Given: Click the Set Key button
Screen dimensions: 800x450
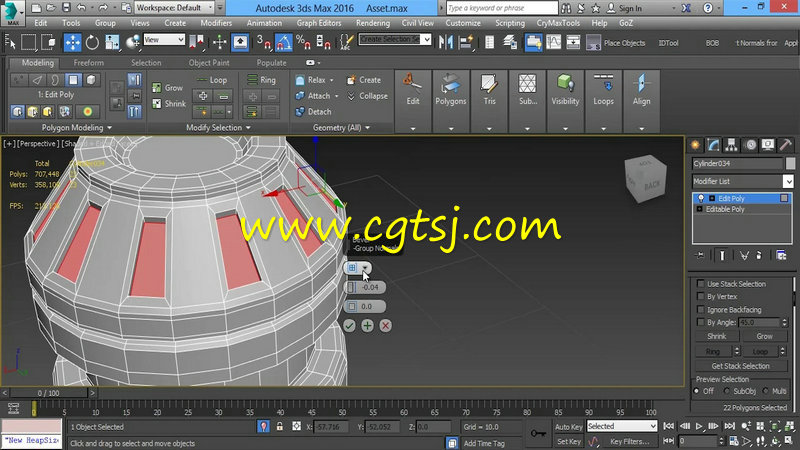Looking at the screenshot, I should pos(568,441).
